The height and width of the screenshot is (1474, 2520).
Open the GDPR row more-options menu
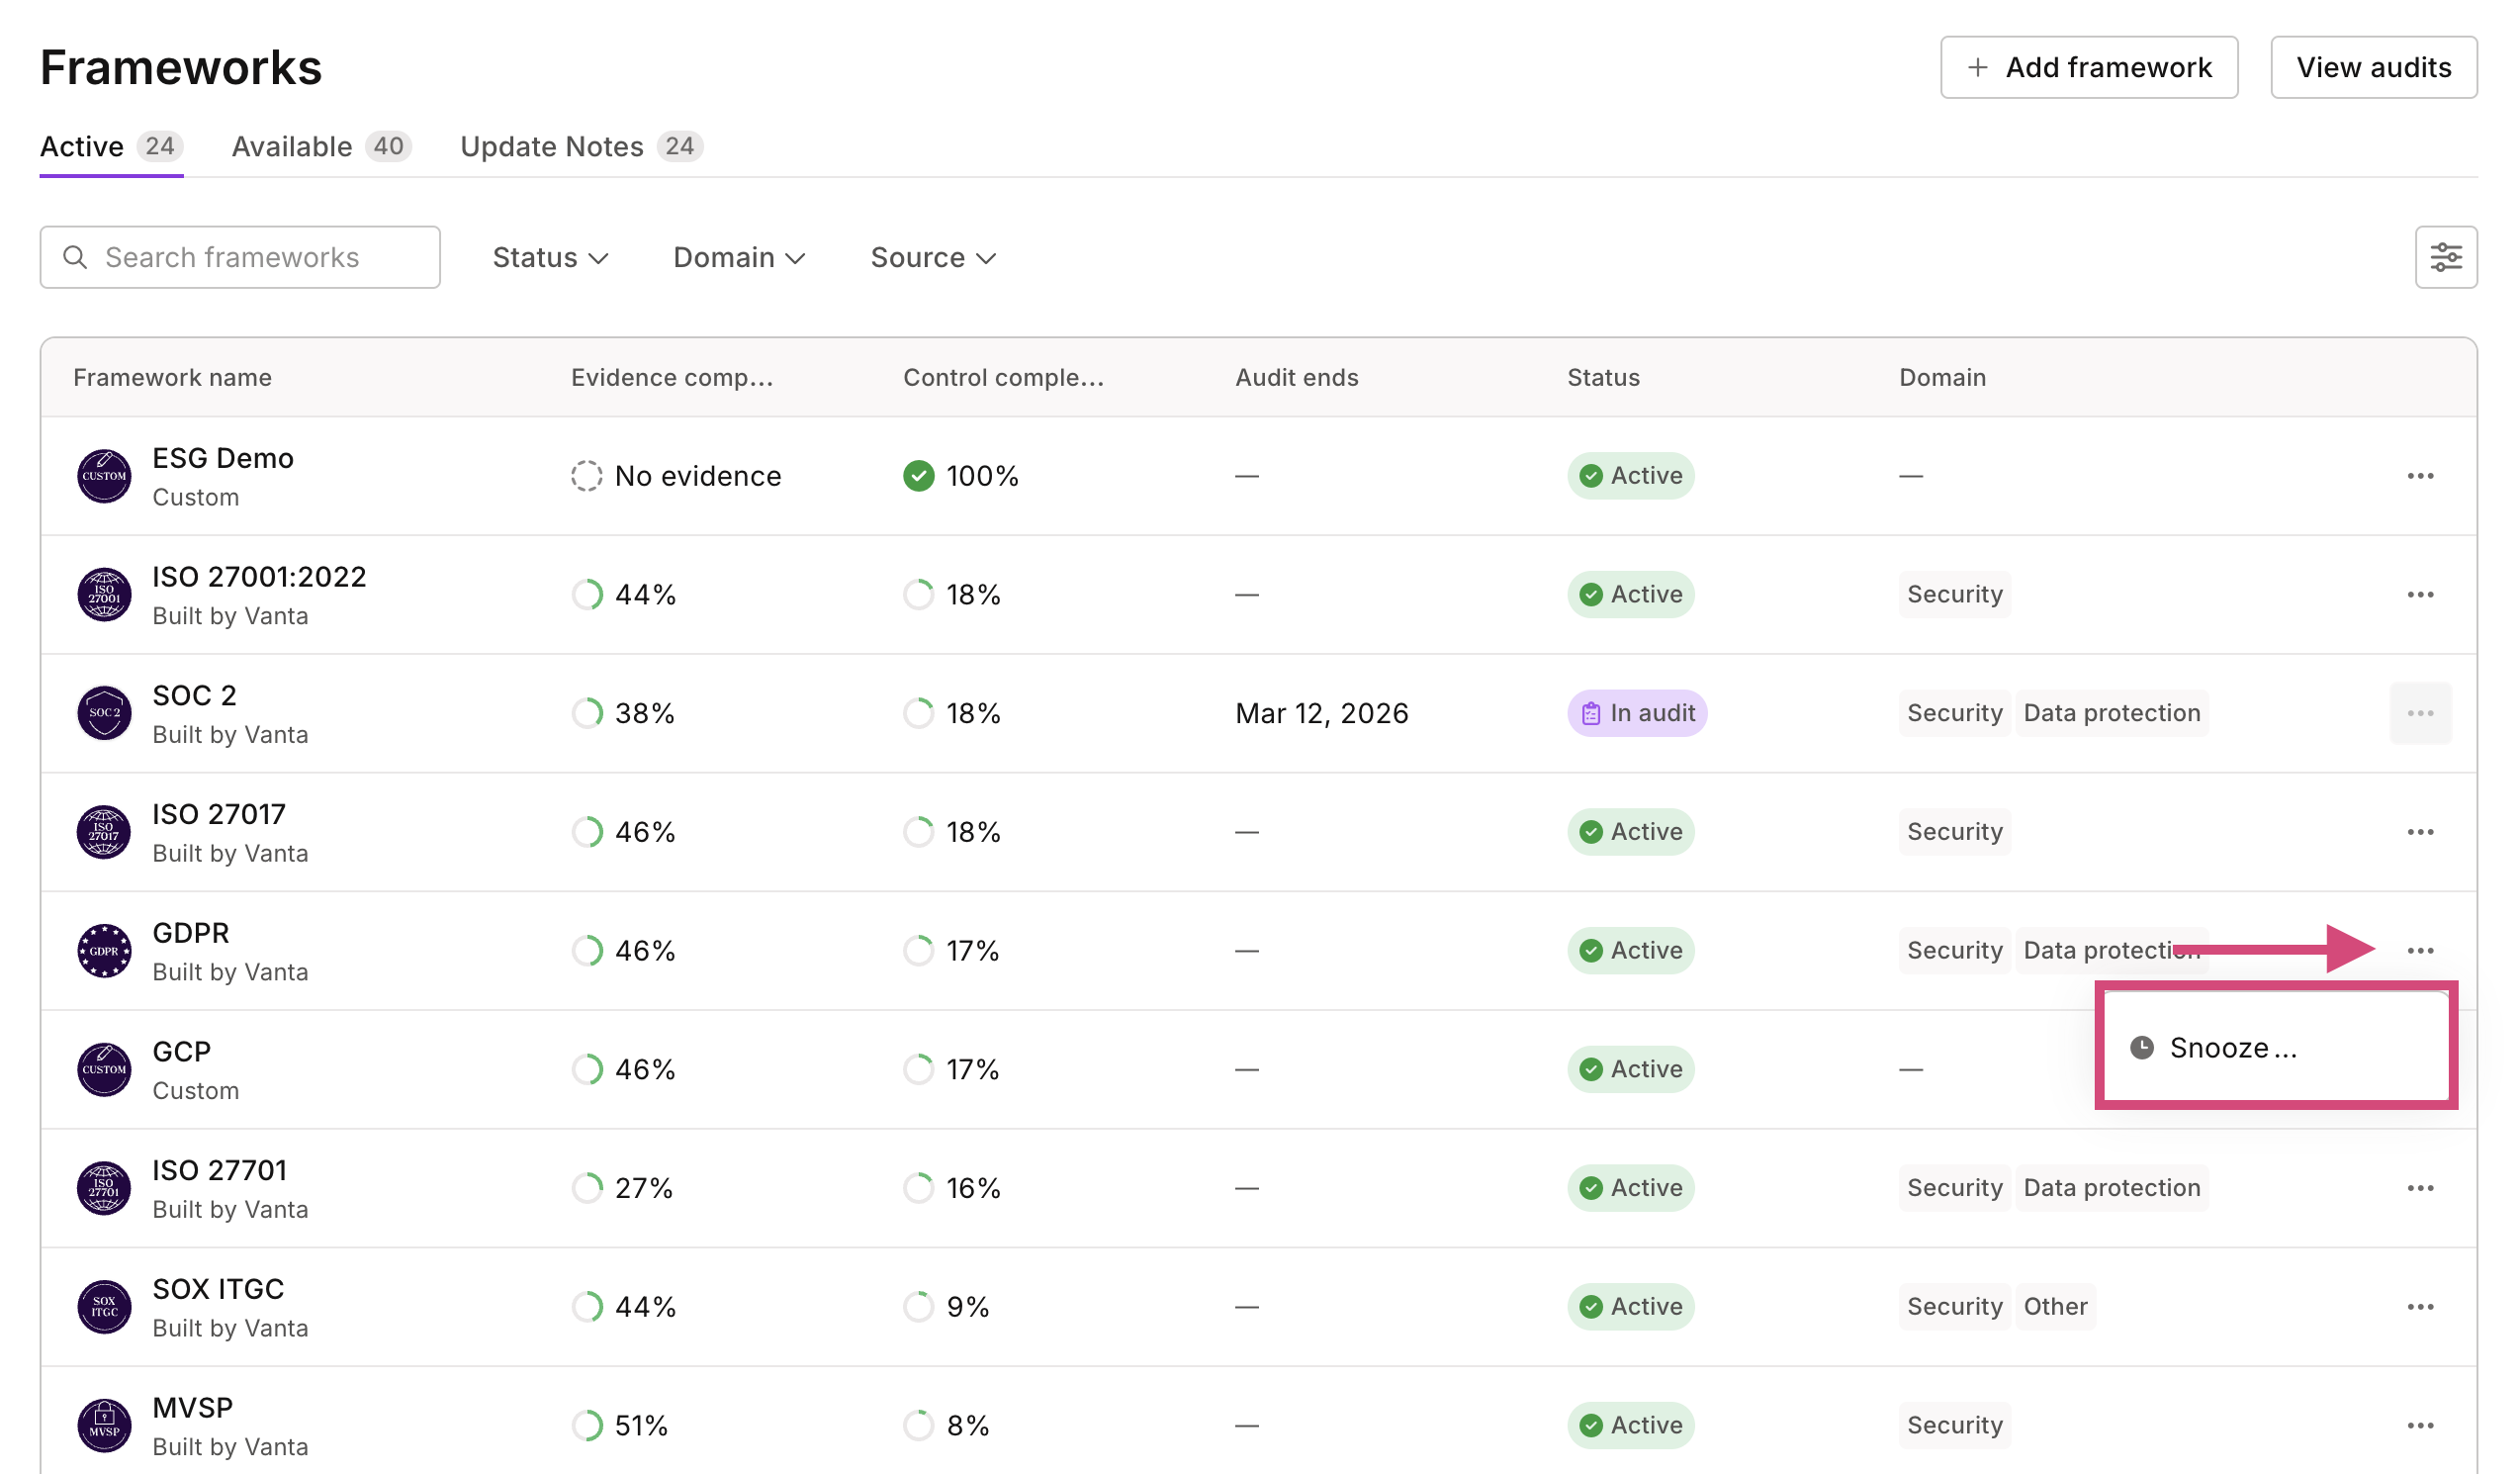point(2420,951)
